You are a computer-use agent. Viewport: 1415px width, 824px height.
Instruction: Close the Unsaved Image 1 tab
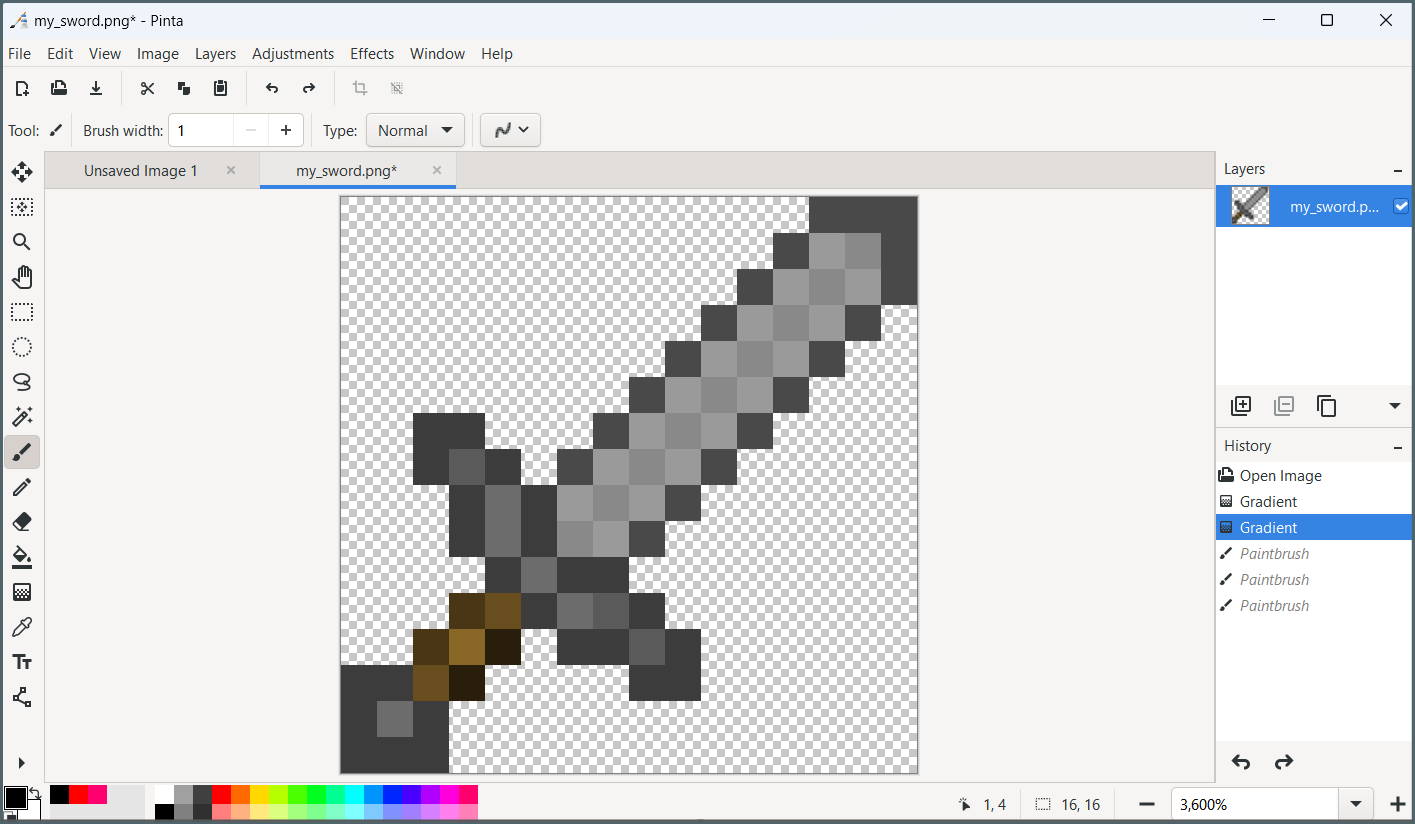(231, 170)
